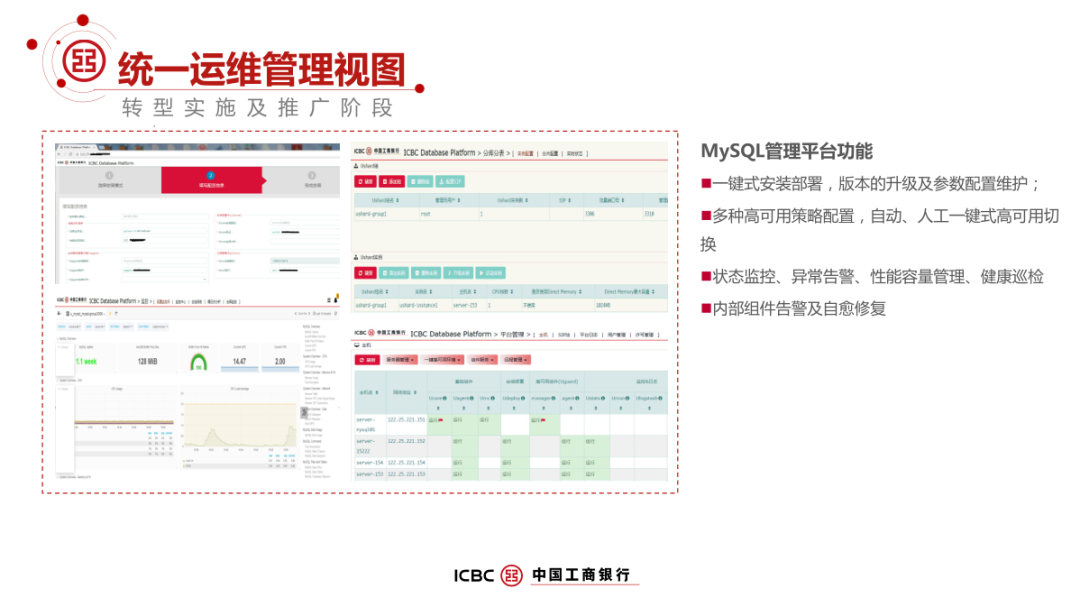The width and height of the screenshot is (1080, 607).
Task: Click red 添加组 button beside refresh
Action: pyautogui.click(x=392, y=181)
